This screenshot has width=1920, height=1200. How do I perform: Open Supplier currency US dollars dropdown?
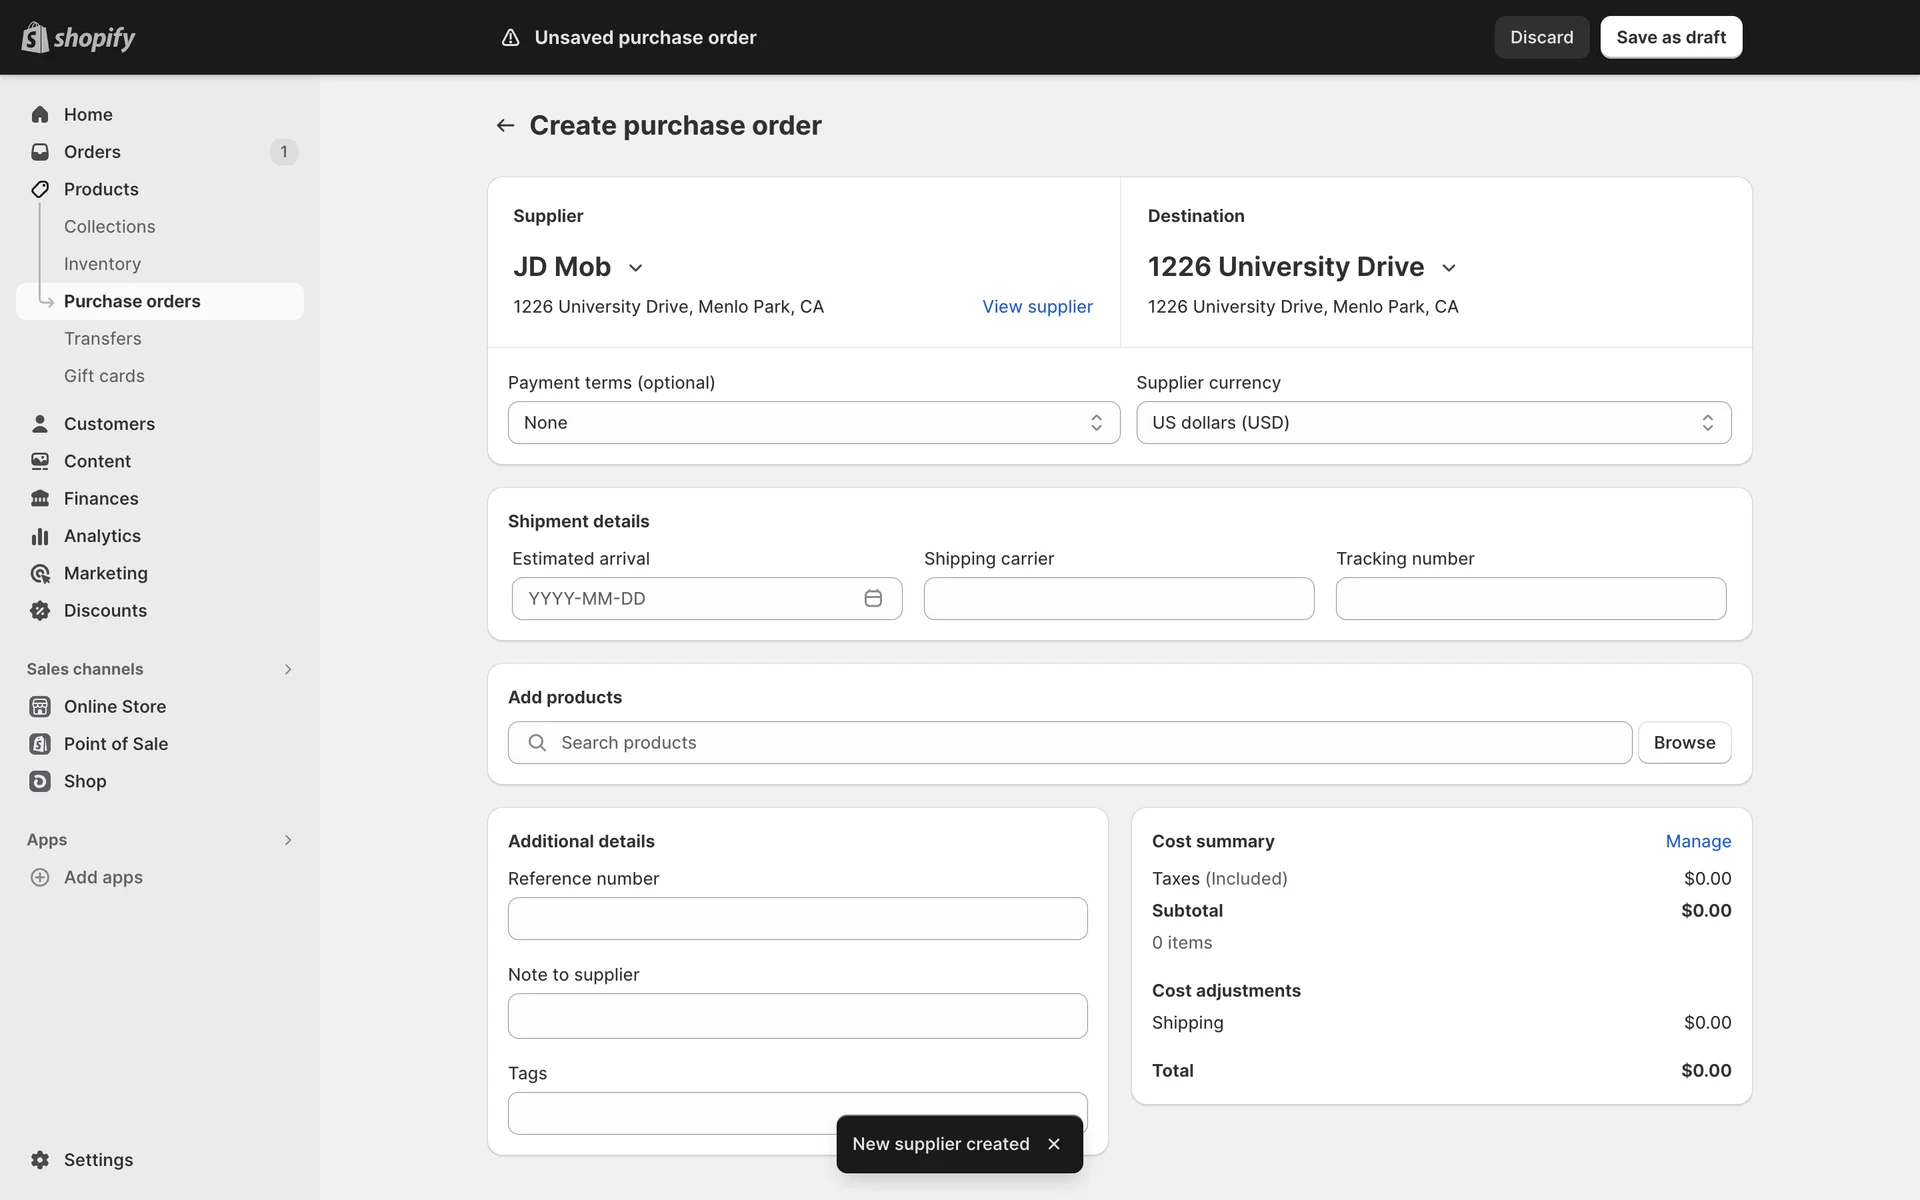click(1433, 423)
